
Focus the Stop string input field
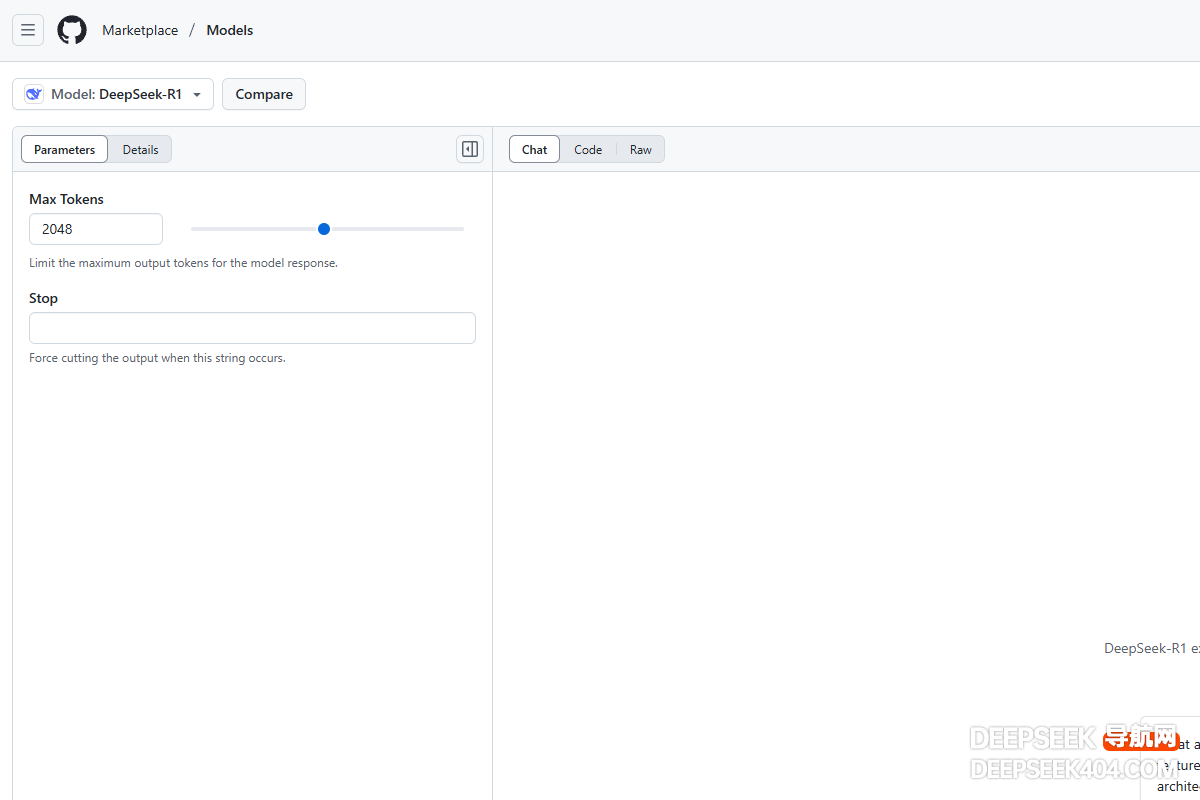click(x=252, y=328)
